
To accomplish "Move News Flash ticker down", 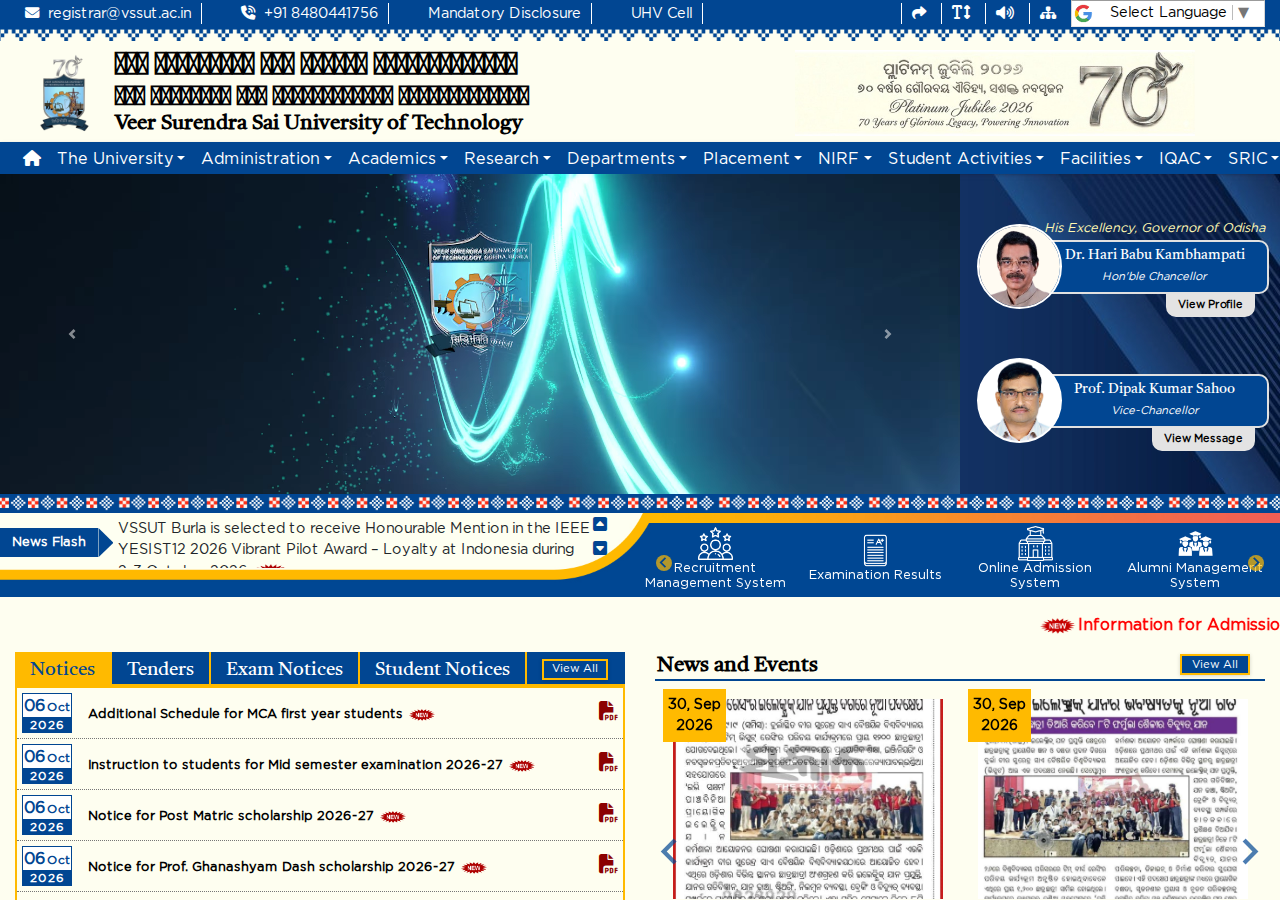I will pyautogui.click(x=600, y=548).
